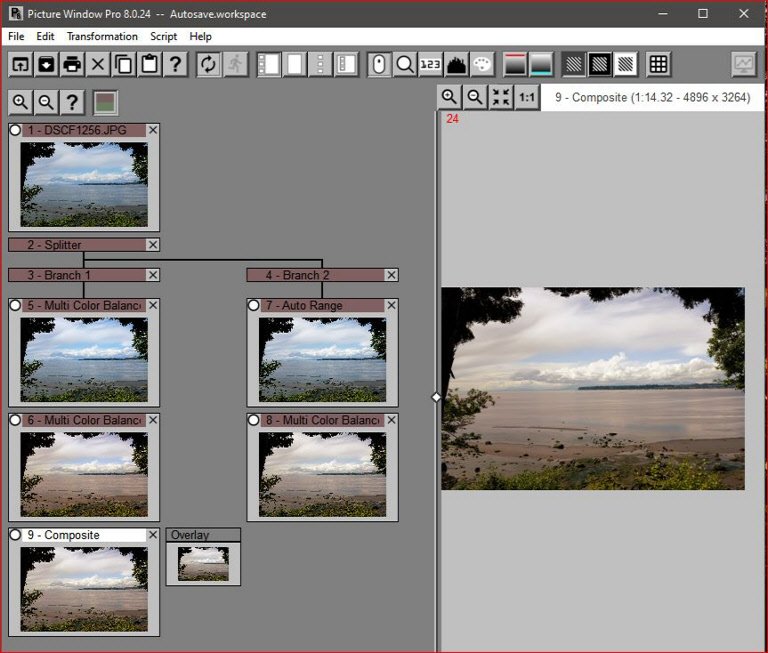Click the zoom-to-fit icon in viewer
The image size is (768, 653).
pos(501,97)
